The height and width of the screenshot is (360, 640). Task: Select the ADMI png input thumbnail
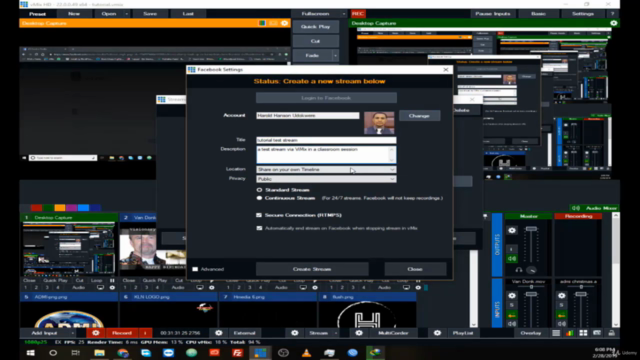[69, 315]
